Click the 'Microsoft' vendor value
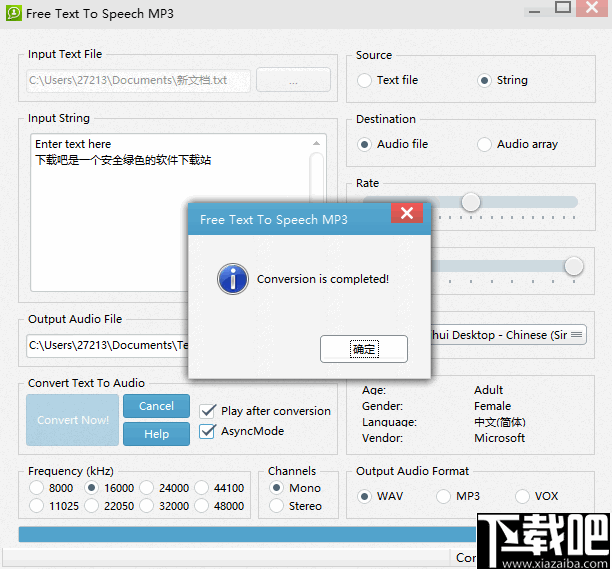 (499, 438)
